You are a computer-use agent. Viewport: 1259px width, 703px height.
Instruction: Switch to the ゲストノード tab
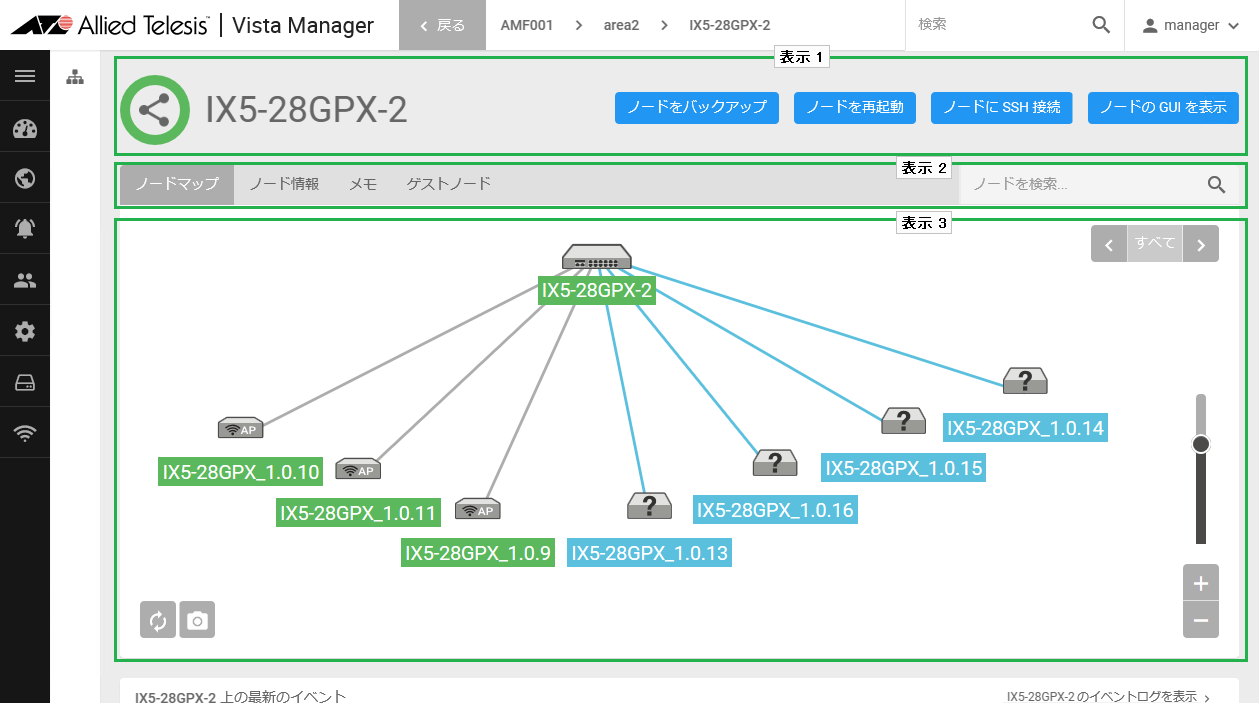point(449,184)
